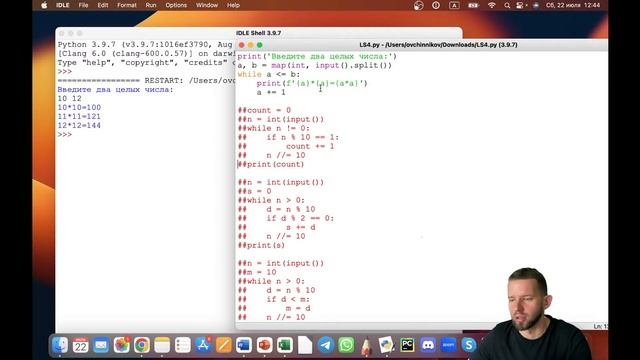640x360 pixels.
Task: Open Control Center in menu bar
Action: pos(520,5)
